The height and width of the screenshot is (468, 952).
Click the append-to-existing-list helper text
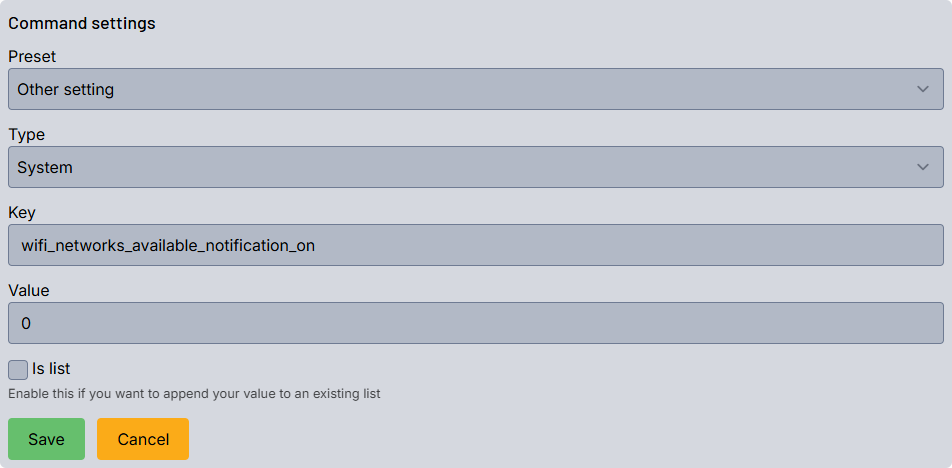tap(194, 393)
